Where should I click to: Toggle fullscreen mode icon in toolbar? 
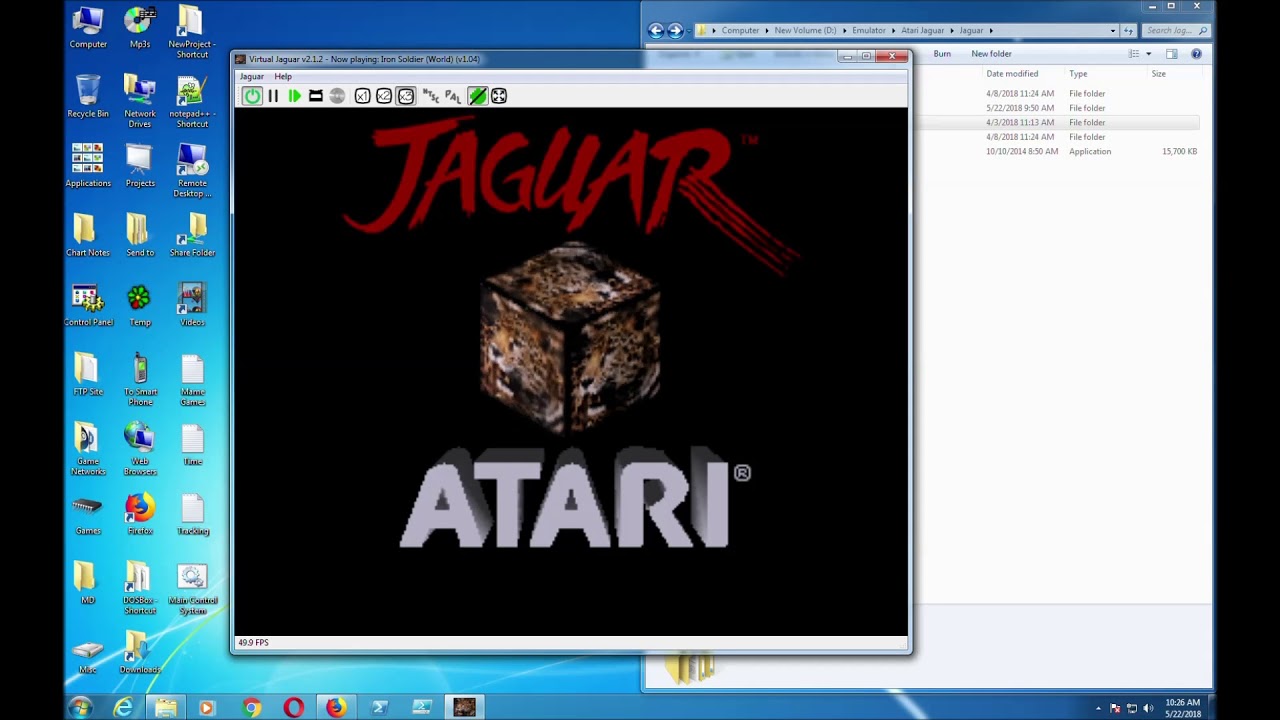coord(499,96)
